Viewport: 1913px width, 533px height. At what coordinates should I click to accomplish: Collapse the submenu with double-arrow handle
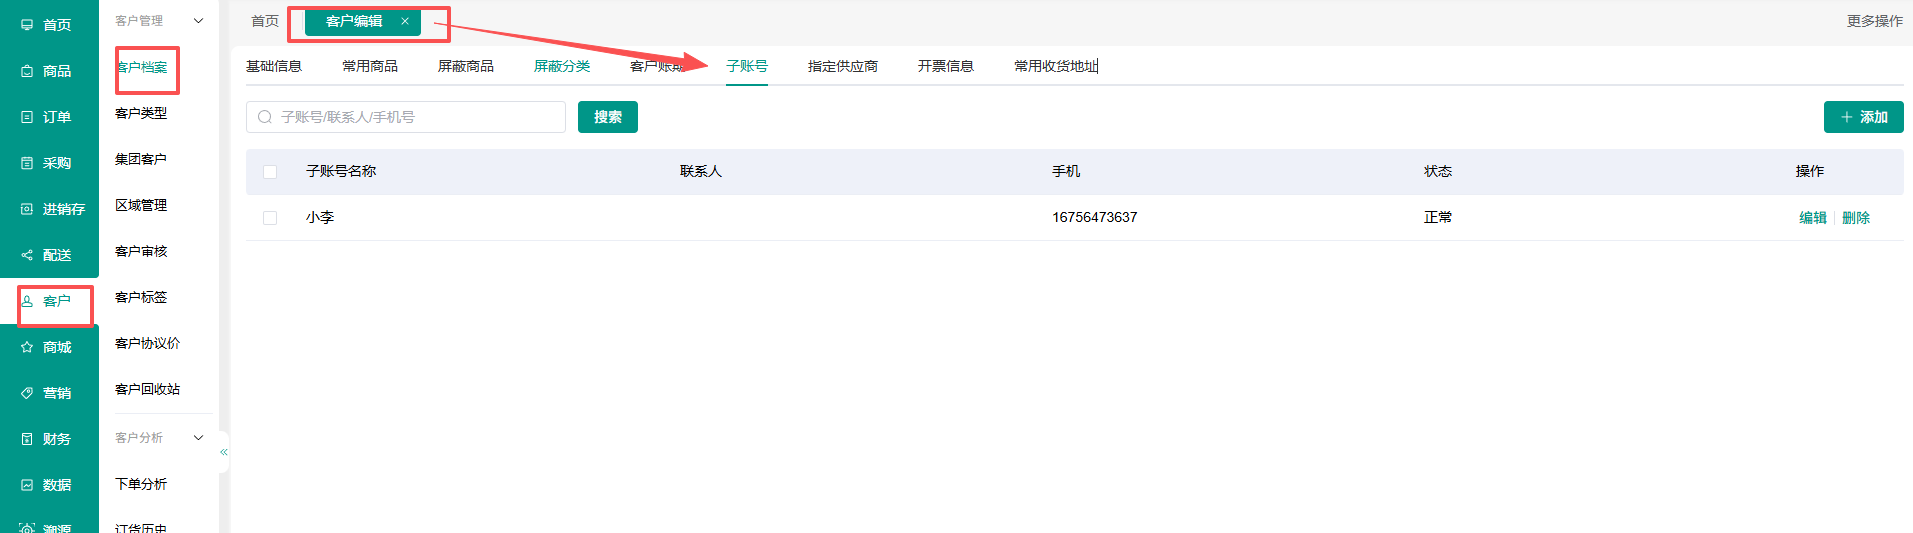(224, 452)
